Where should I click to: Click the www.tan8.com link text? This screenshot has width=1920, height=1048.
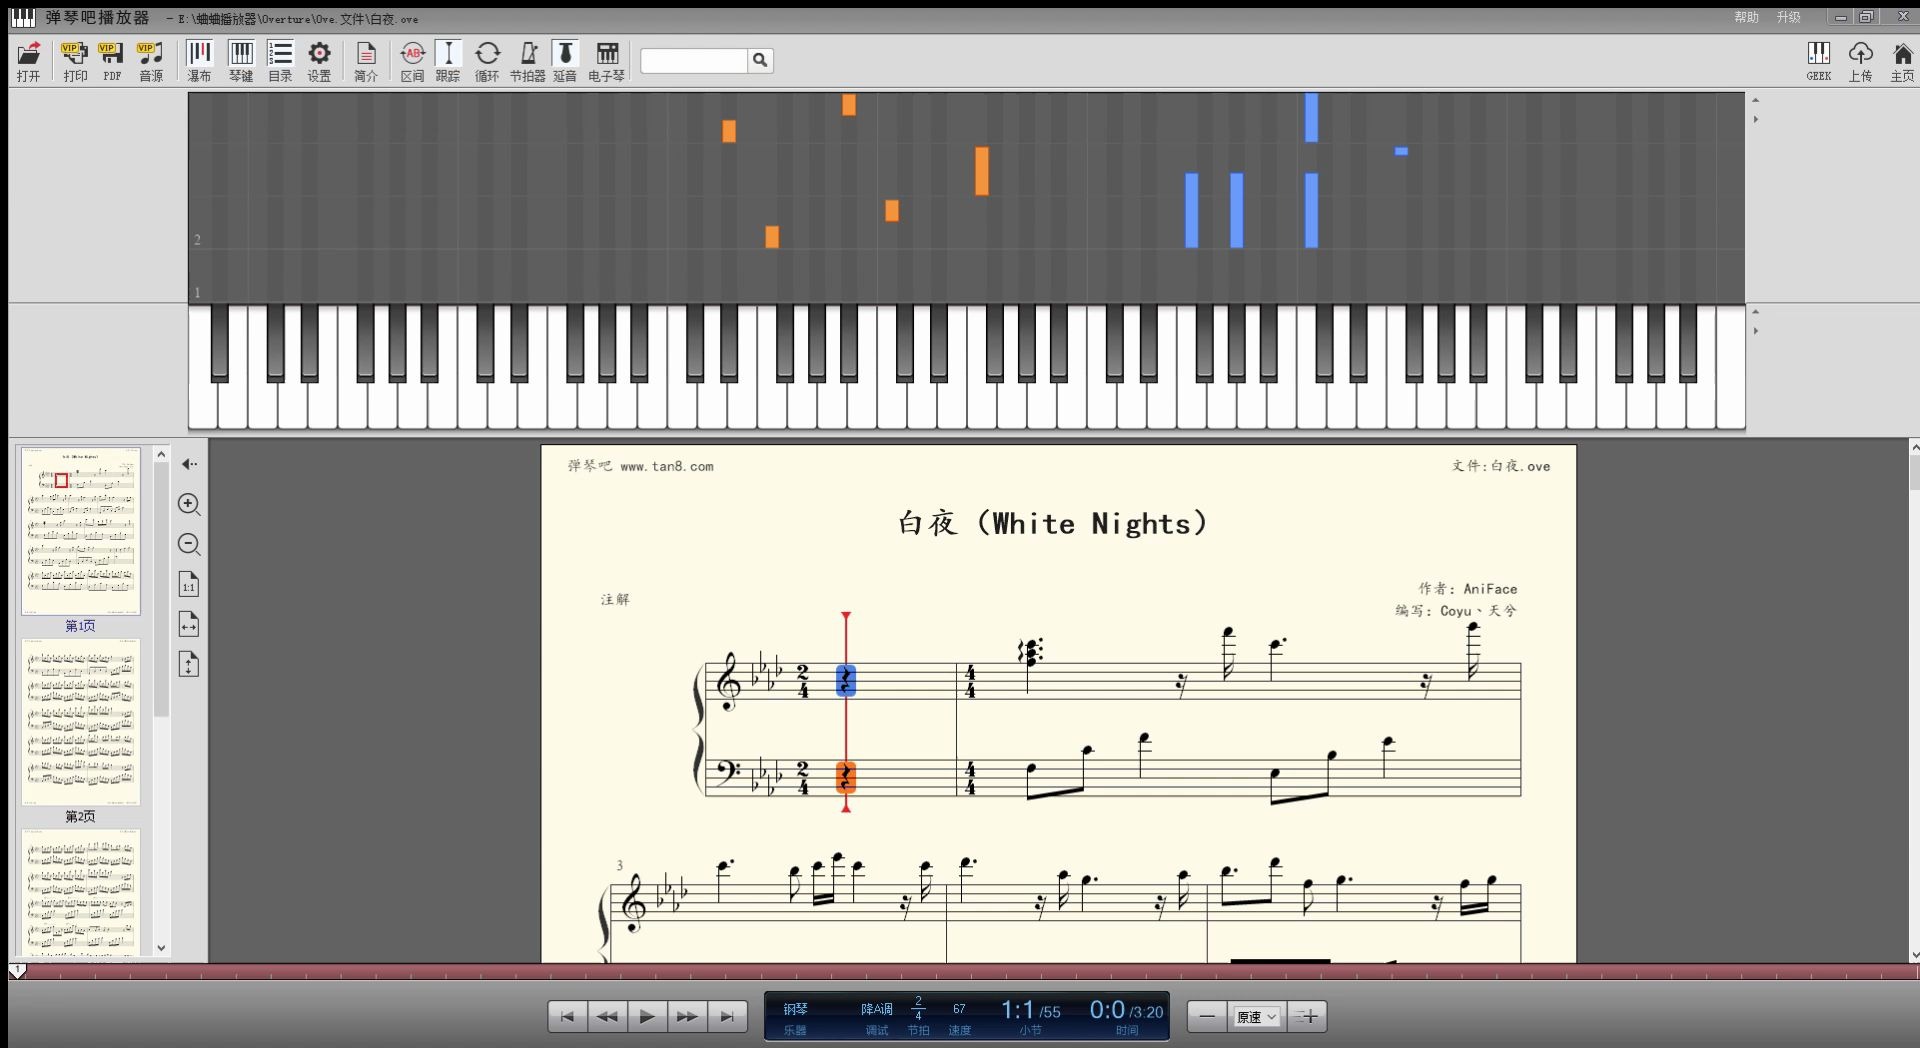[667, 466]
